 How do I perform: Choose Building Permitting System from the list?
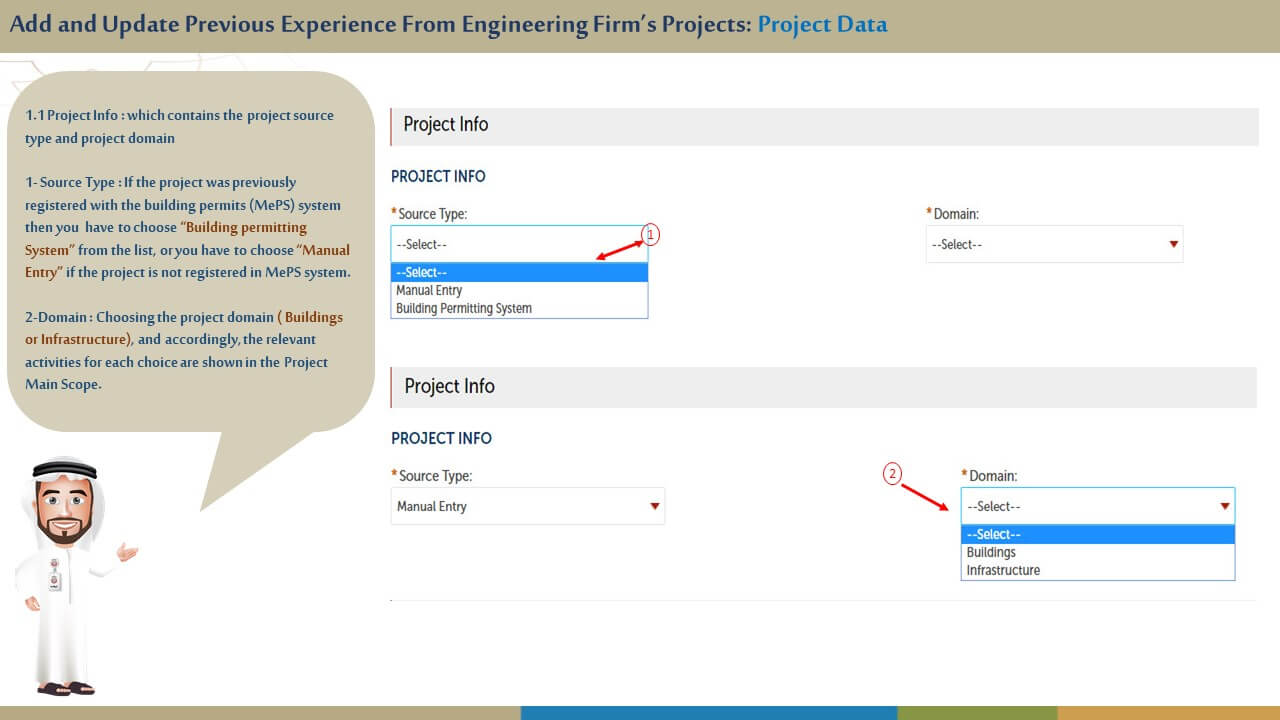(x=464, y=309)
